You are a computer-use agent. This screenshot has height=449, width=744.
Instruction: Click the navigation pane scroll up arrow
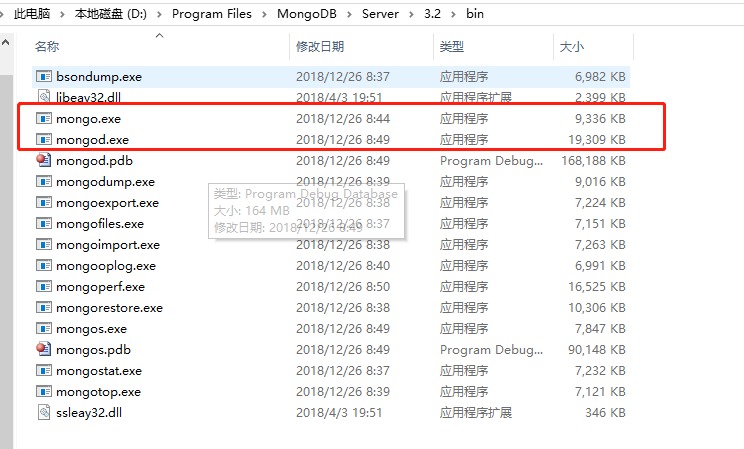click(6, 43)
